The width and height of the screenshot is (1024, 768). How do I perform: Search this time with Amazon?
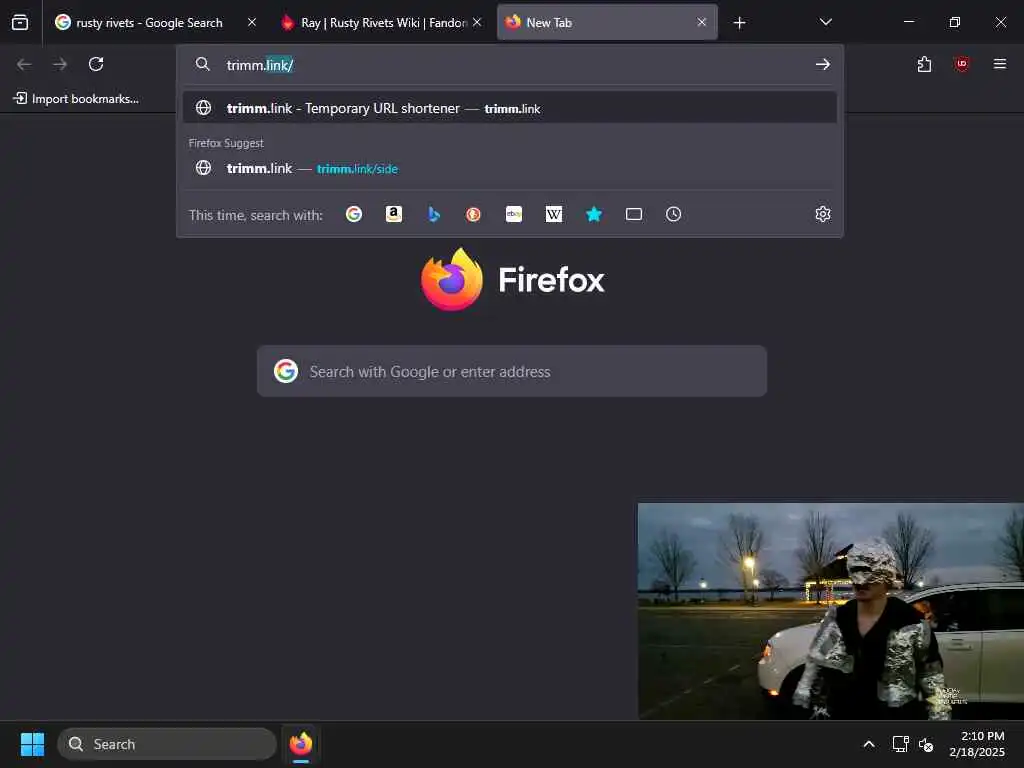[394, 214]
